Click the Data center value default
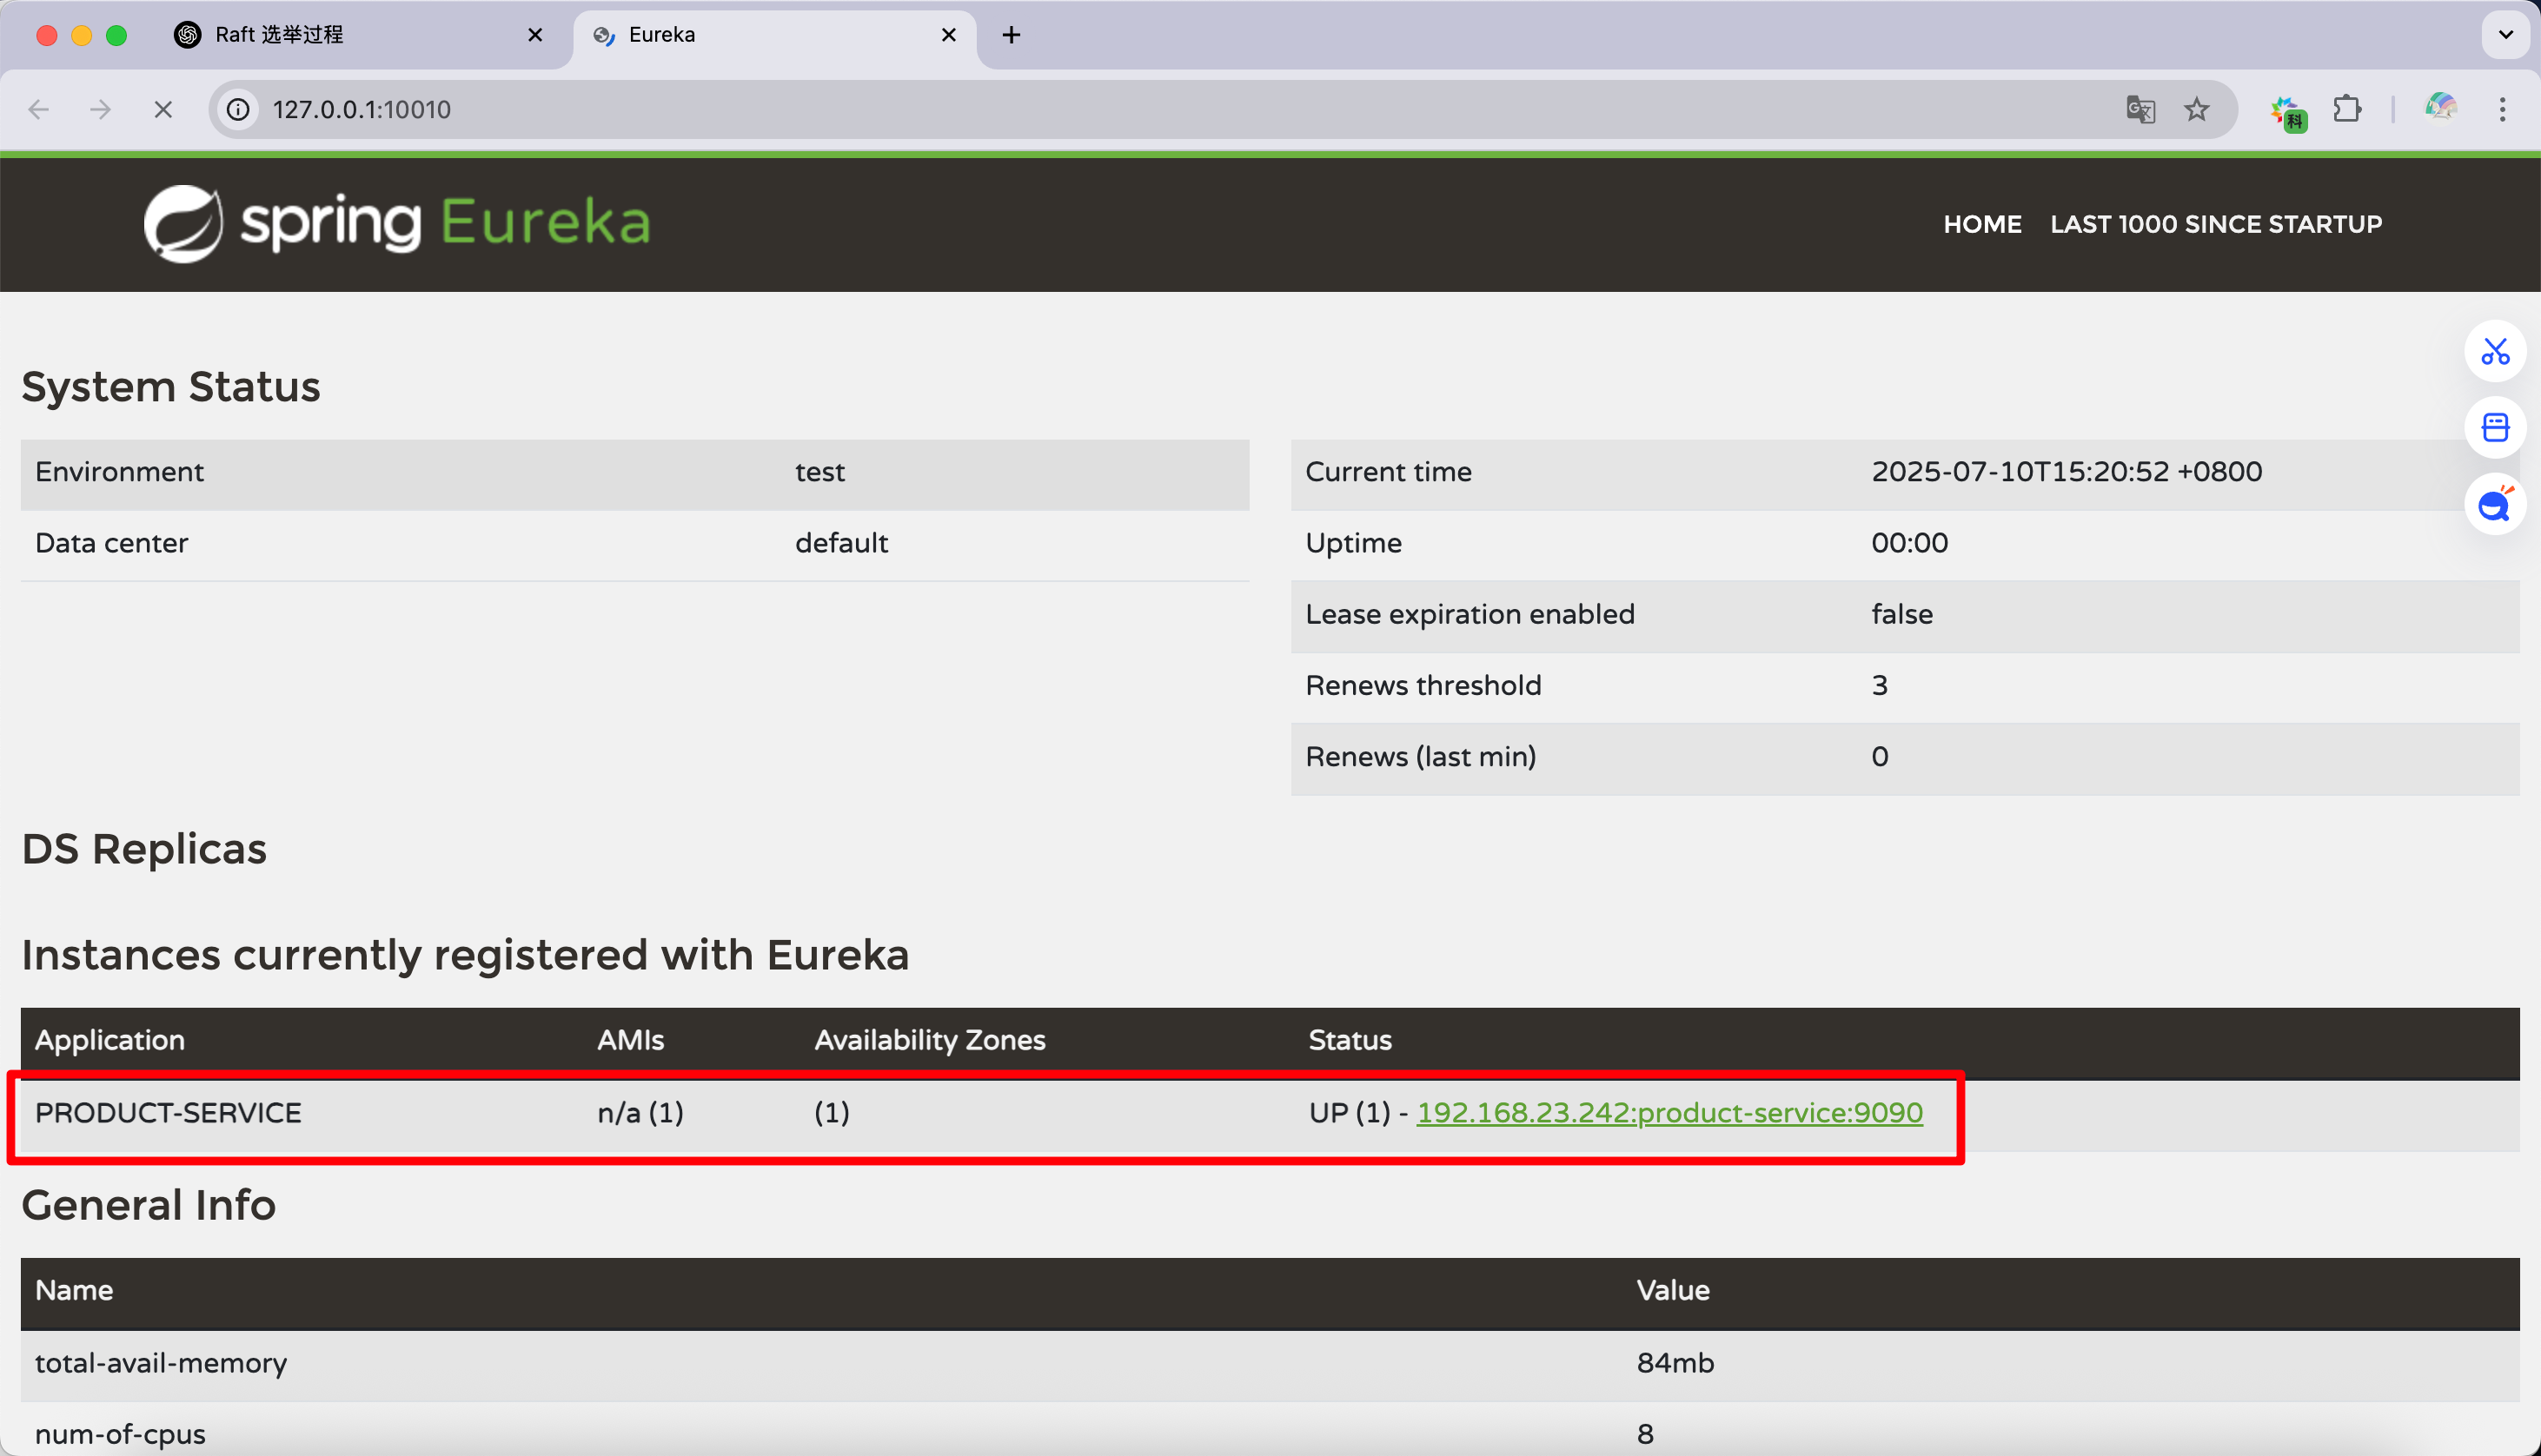Viewport: 2541px width, 1456px height. 841,543
